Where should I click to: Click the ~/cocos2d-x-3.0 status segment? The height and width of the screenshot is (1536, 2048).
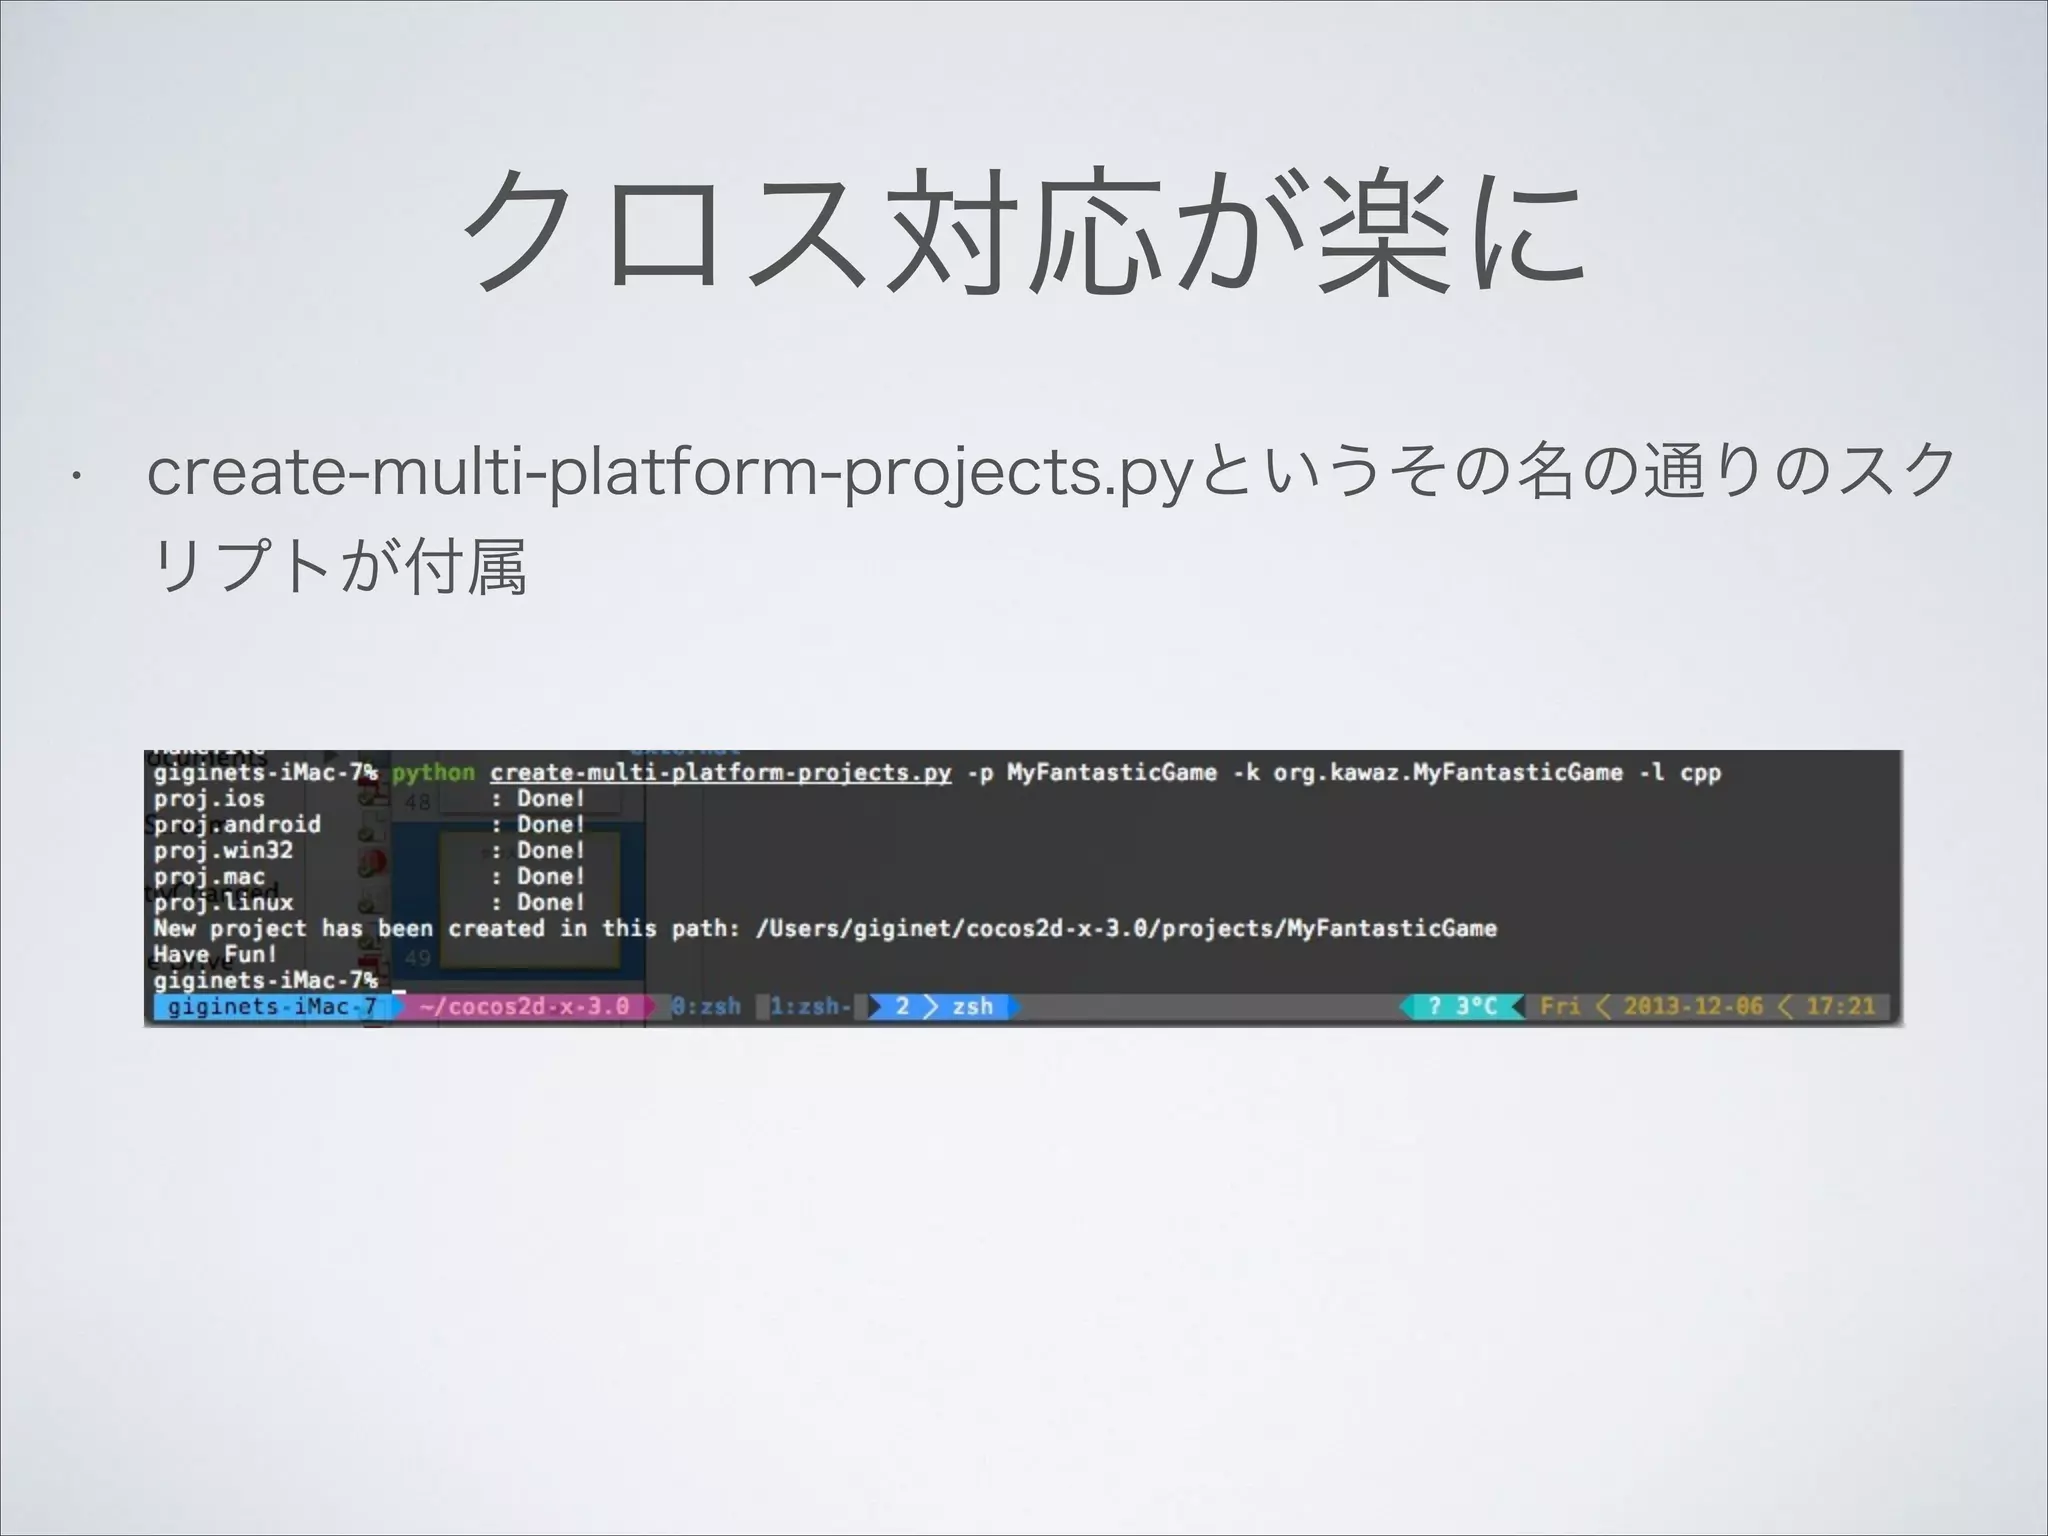click(524, 1006)
